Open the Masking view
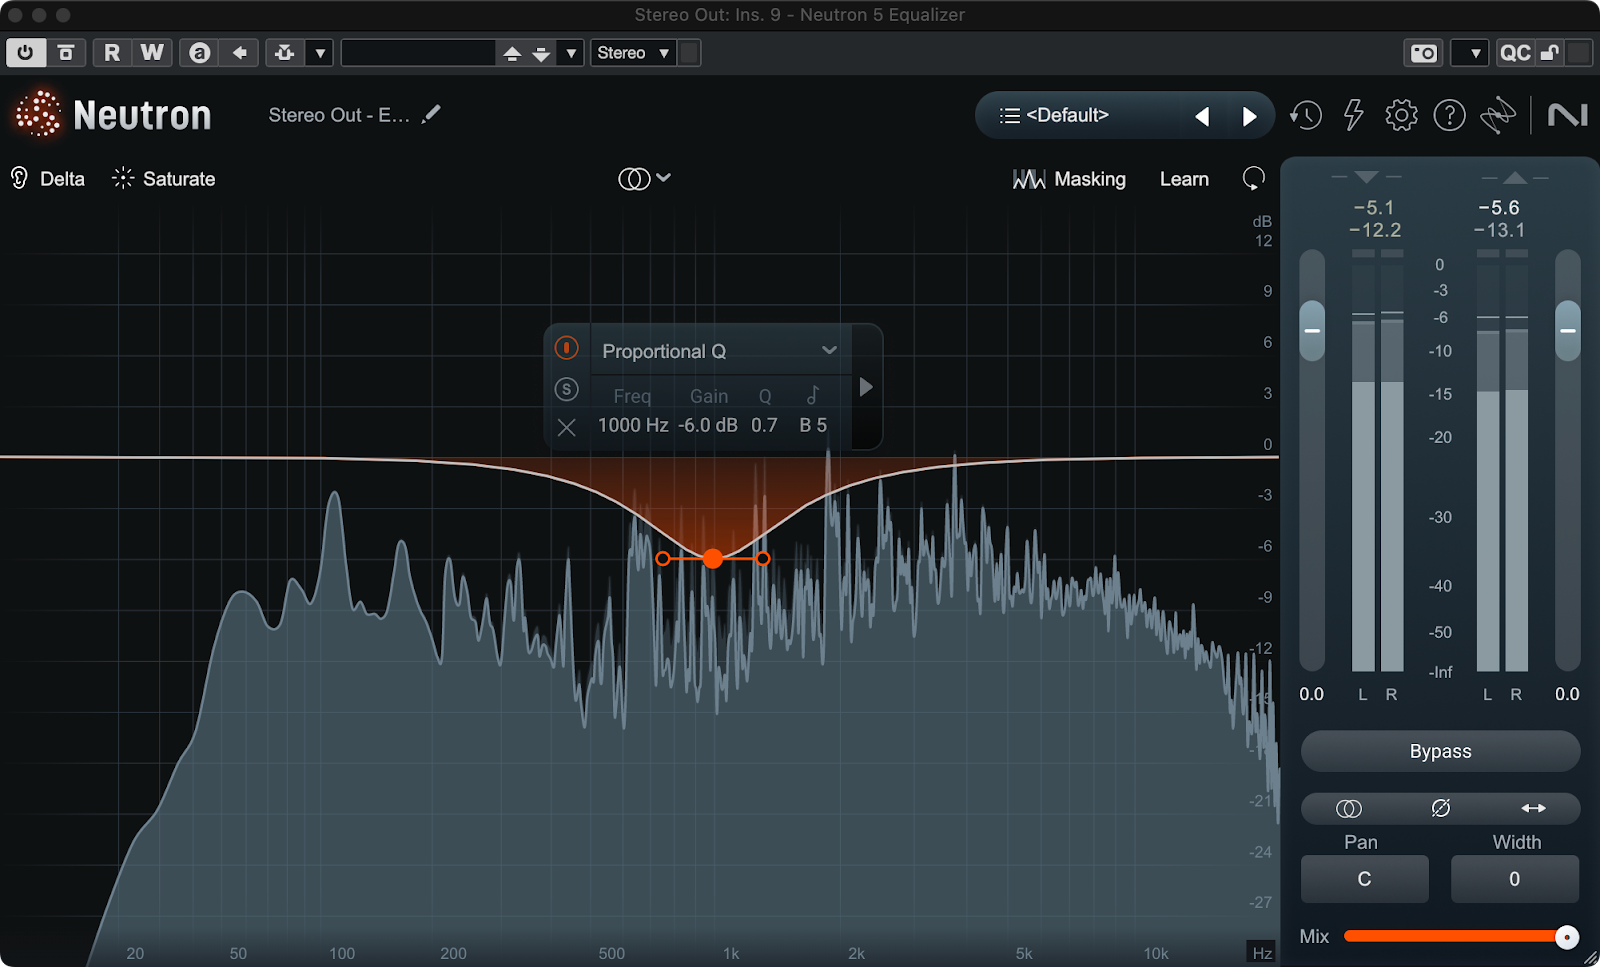1600x967 pixels. [x=1069, y=179]
